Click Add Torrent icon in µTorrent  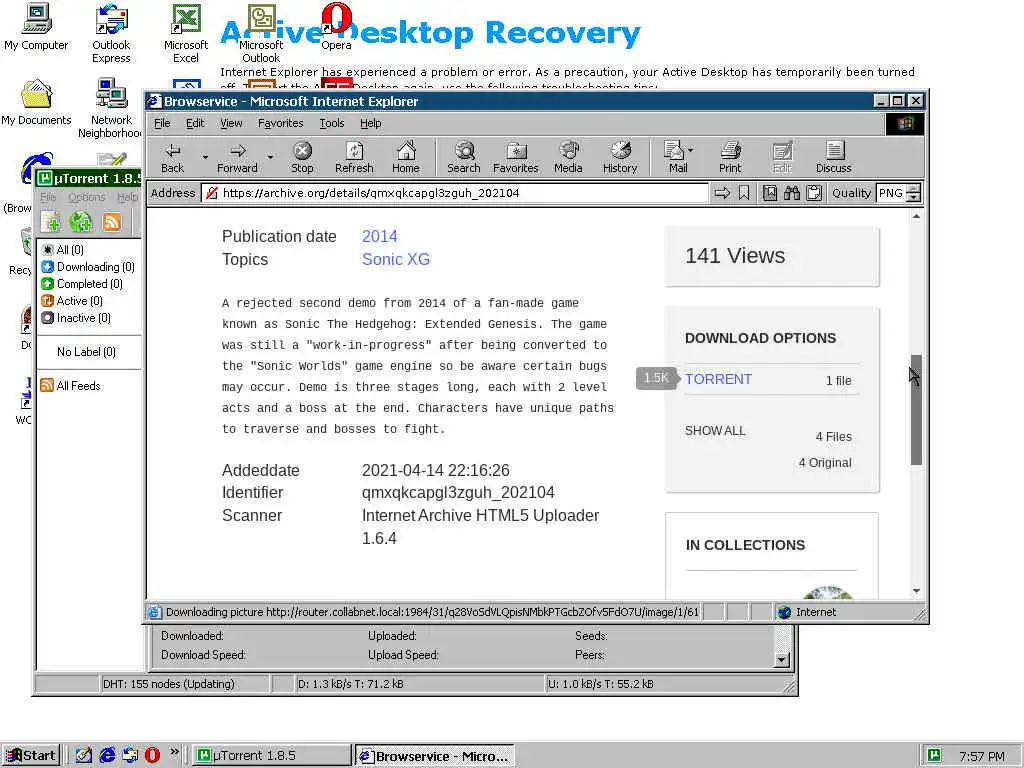(x=50, y=222)
